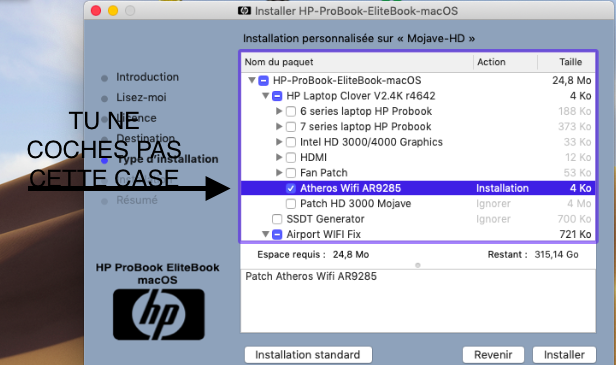Click the Nom du paquet column header
The height and width of the screenshot is (365, 616).
[x=357, y=62]
